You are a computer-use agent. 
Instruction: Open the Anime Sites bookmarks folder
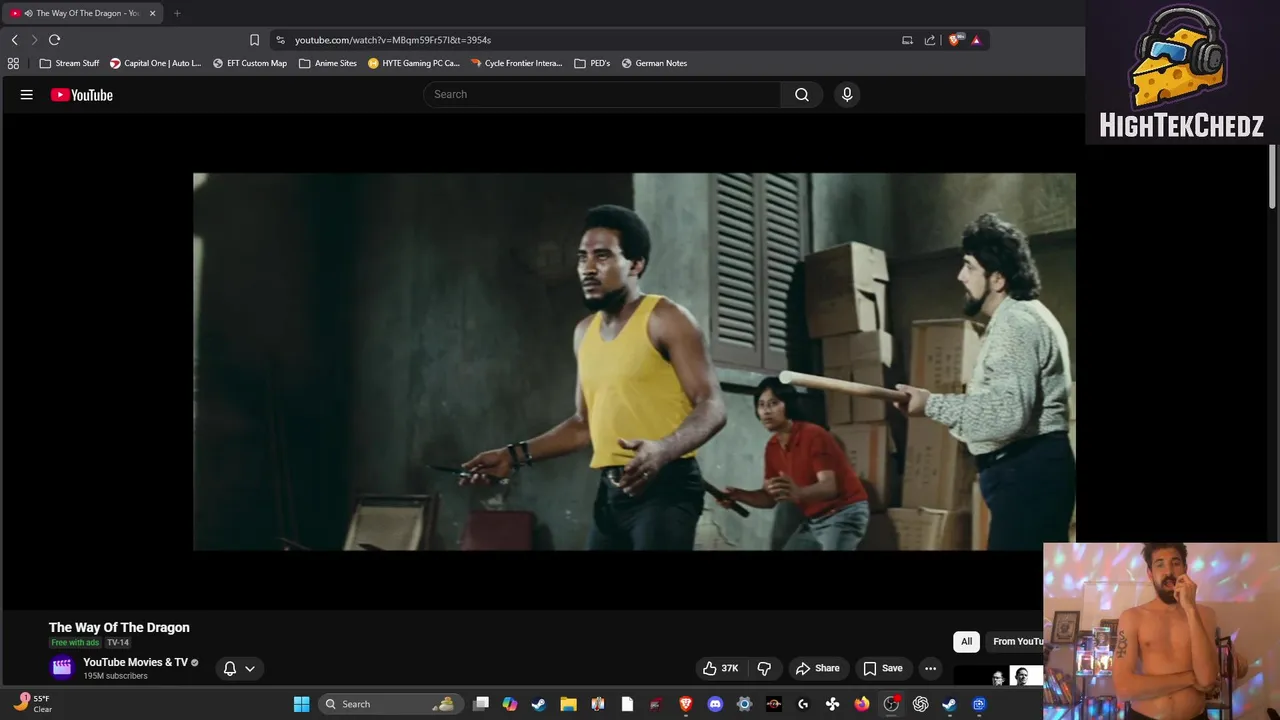coord(328,63)
